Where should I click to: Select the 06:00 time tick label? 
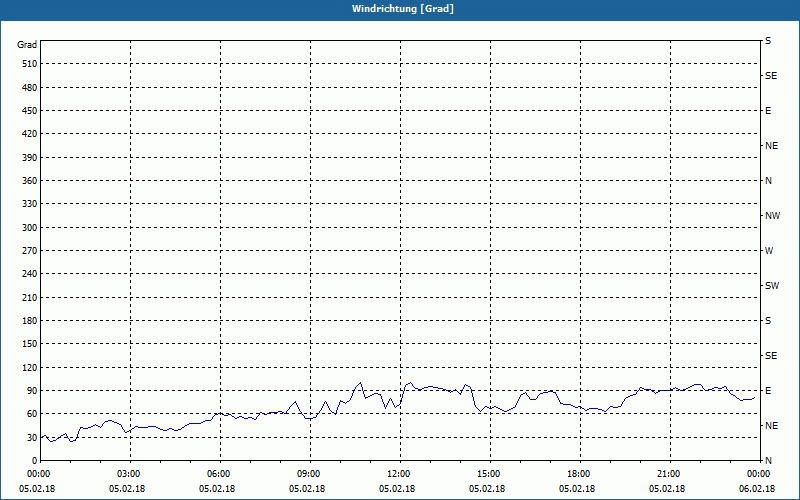(220, 474)
